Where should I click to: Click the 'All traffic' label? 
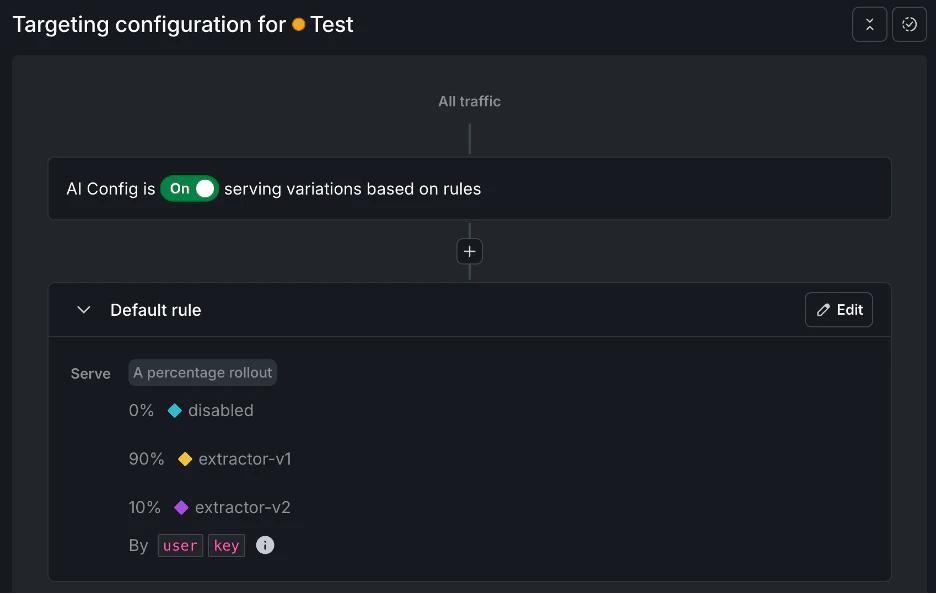click(x=469, y=101)
